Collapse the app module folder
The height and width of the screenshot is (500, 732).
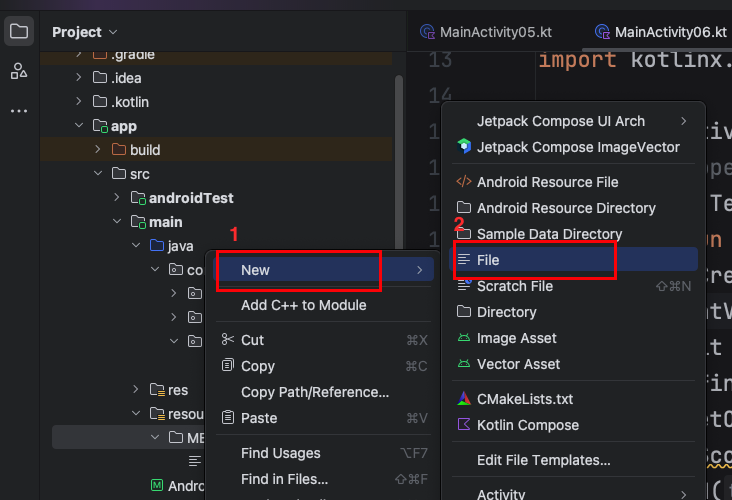[x=79, y=126]
